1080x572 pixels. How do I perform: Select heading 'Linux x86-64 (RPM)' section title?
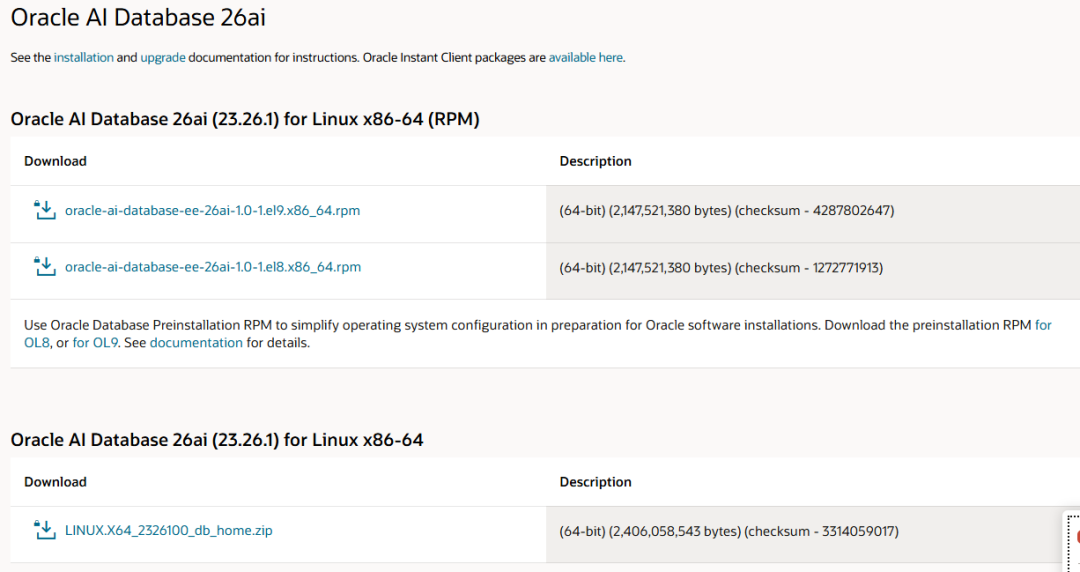coord(245,119)
